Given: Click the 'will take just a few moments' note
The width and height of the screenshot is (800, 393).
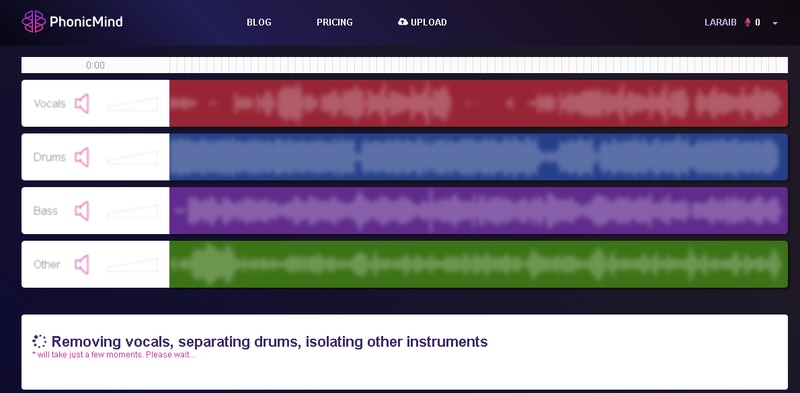Looking at the screenshot, I should [113, 355].
